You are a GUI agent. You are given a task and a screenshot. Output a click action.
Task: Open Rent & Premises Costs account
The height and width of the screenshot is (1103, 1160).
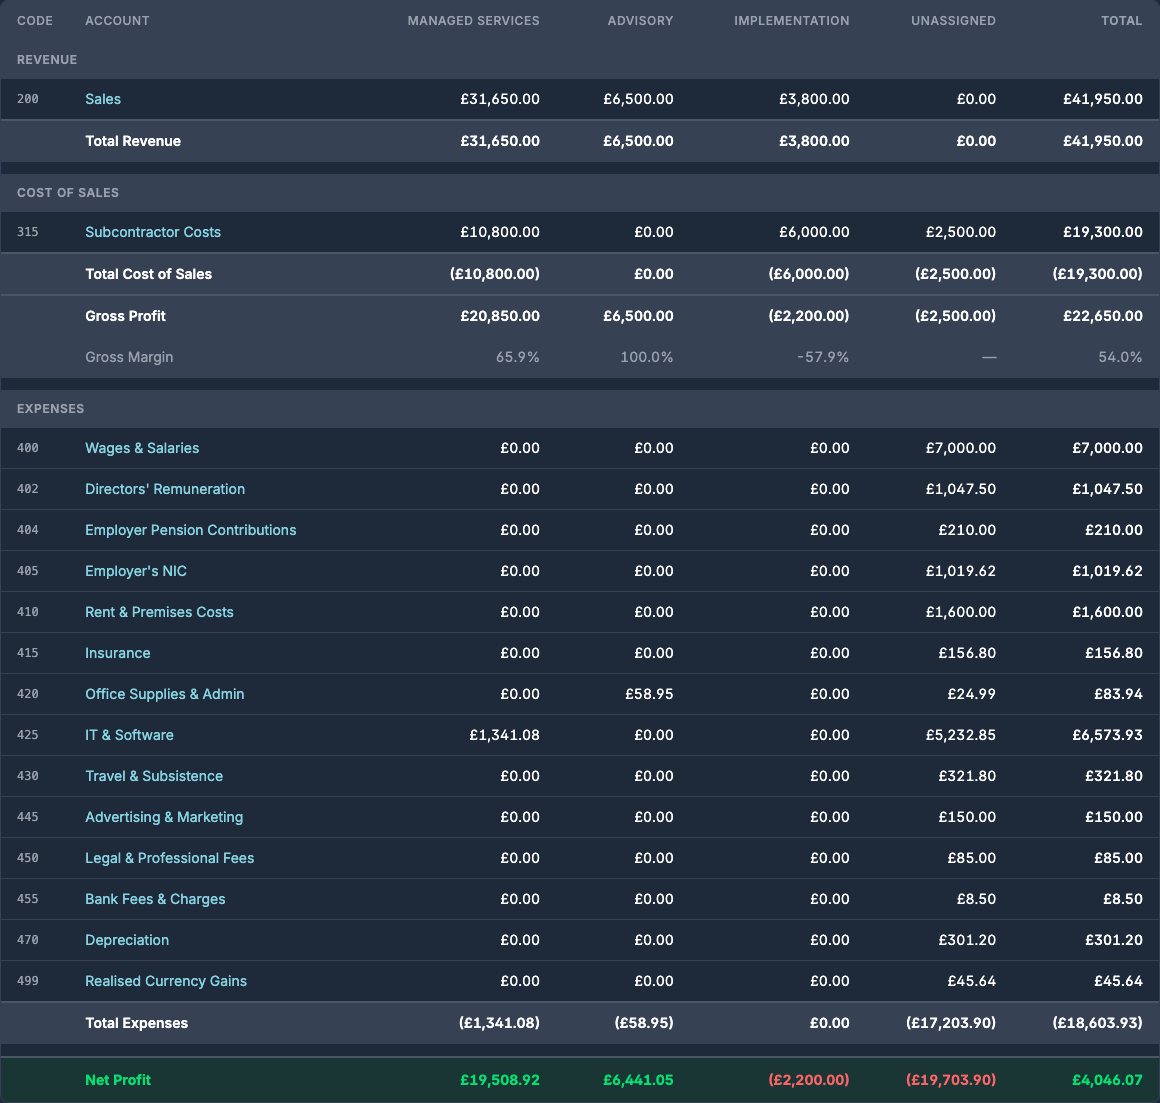coord(159,613)
